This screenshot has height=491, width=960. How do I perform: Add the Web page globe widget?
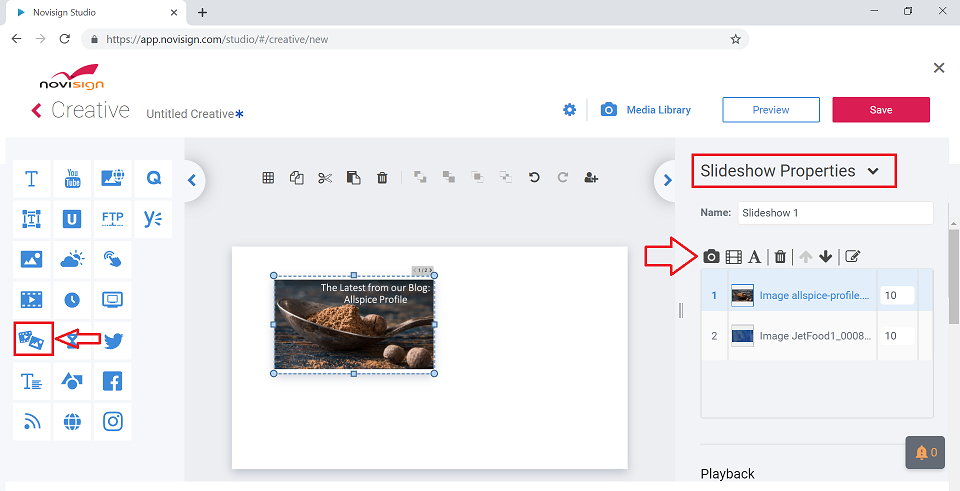tap(72, 421)
